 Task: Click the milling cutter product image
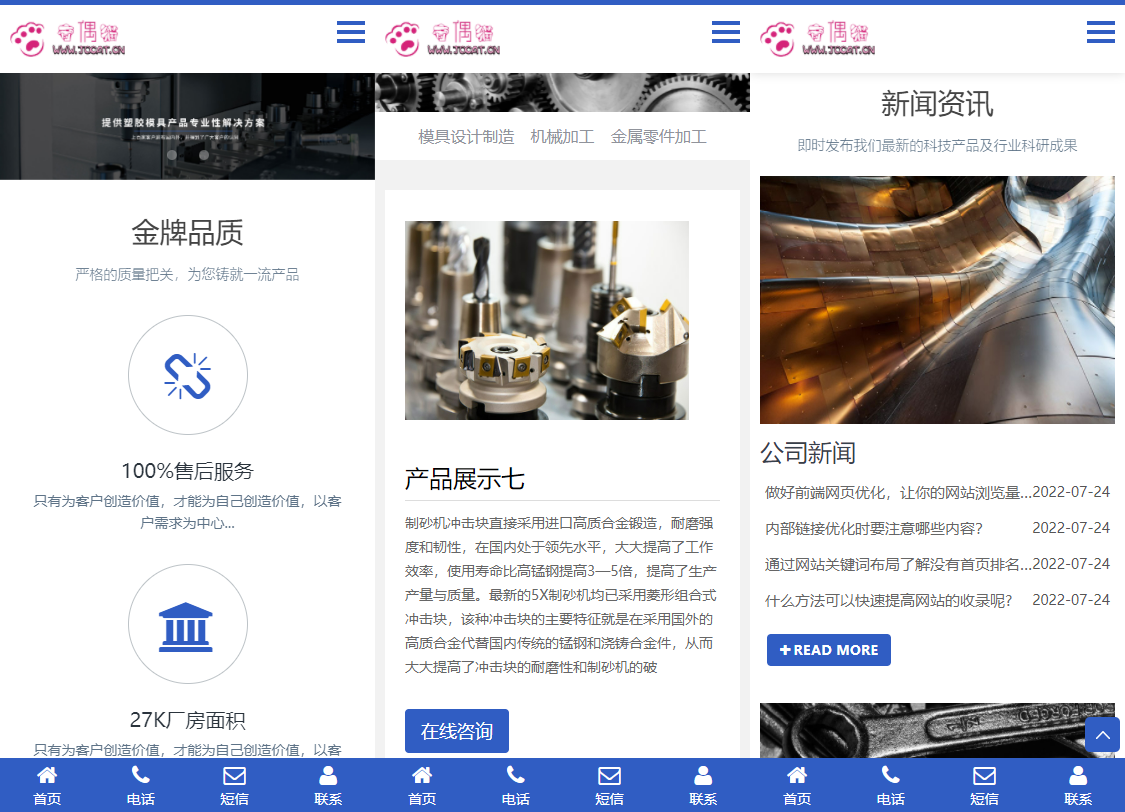tap(547, 320)
